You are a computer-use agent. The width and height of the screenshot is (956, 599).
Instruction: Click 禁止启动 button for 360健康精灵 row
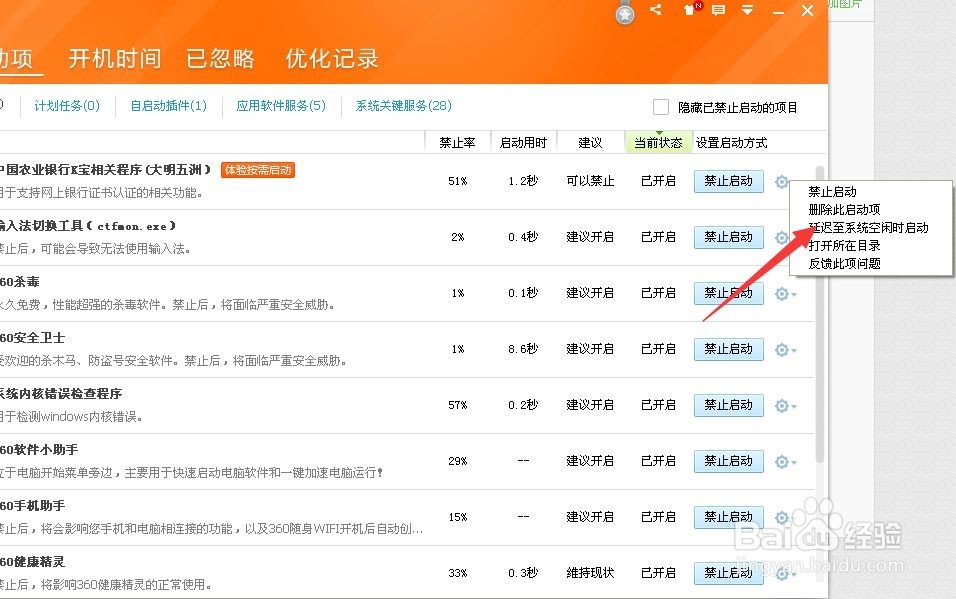coord(729,573)
